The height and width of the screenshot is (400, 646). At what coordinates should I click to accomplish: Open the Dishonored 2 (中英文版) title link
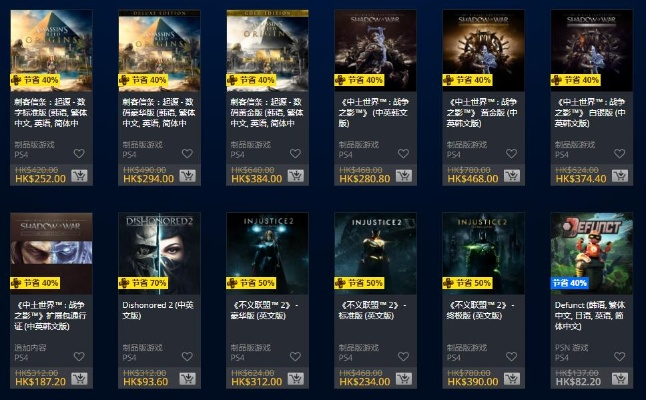coord(158,310)
